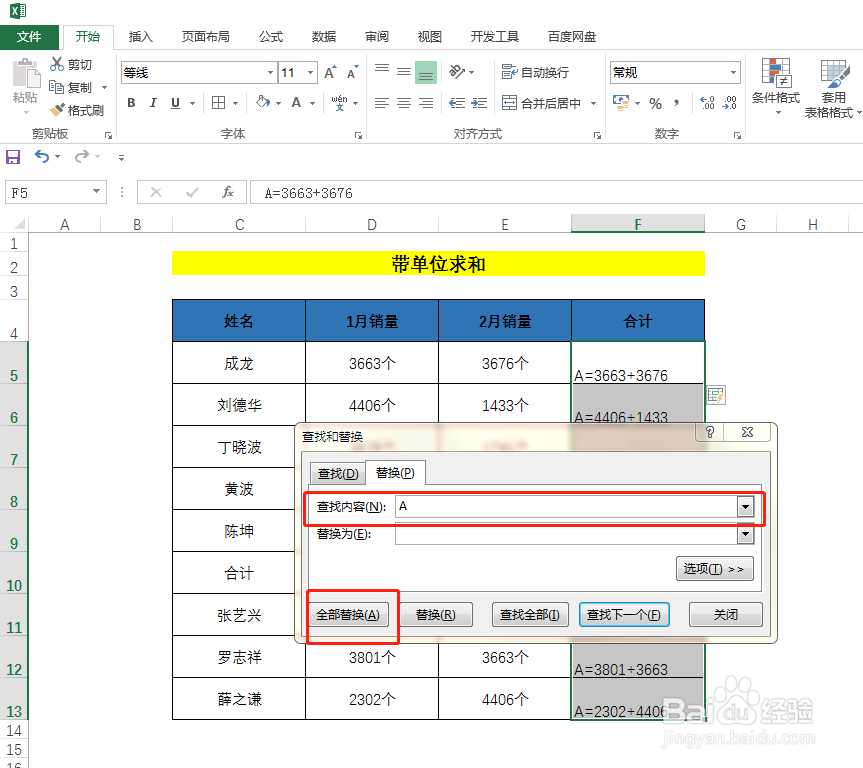Click the 选项 expander button
This screenshot has width=863, height=768.
pyautogui.click(x=714, y=568)
